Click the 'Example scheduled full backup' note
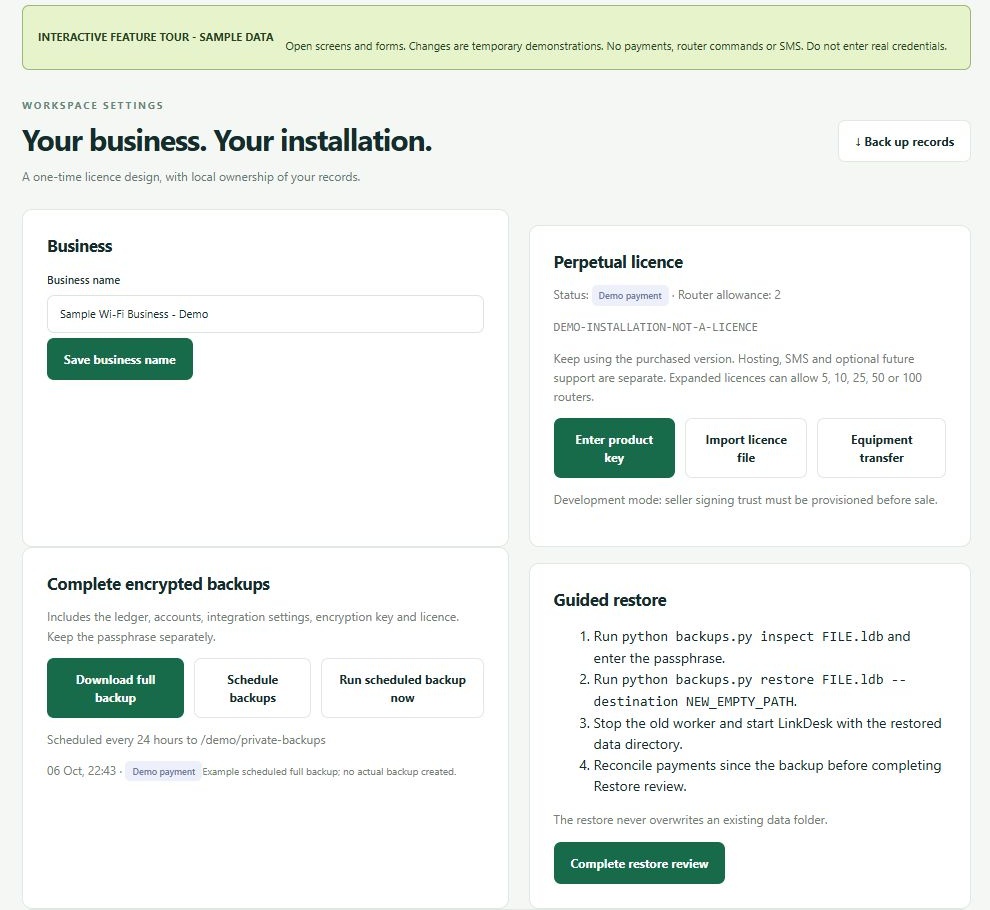990x910 pixels. point(329,772)
